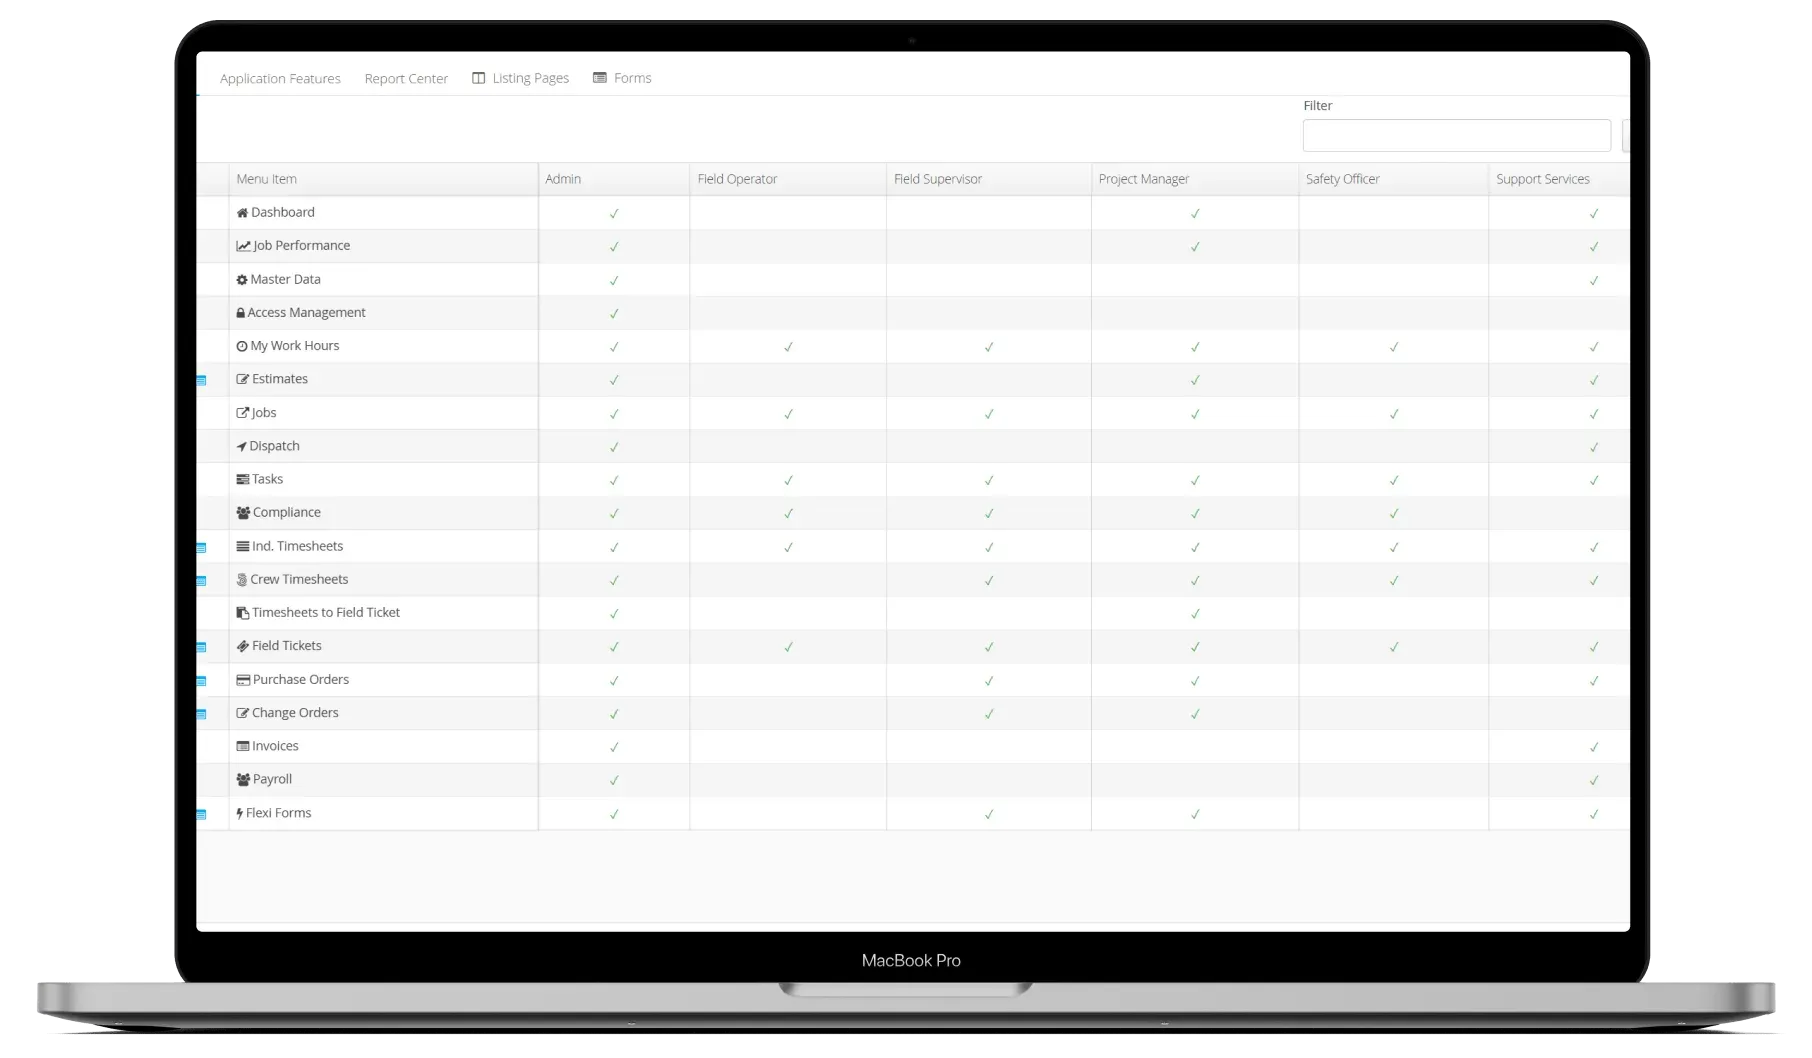Click inside the Filter input field
Viewport: 1812px width, 1058px height.
[x=1456, y=134]
